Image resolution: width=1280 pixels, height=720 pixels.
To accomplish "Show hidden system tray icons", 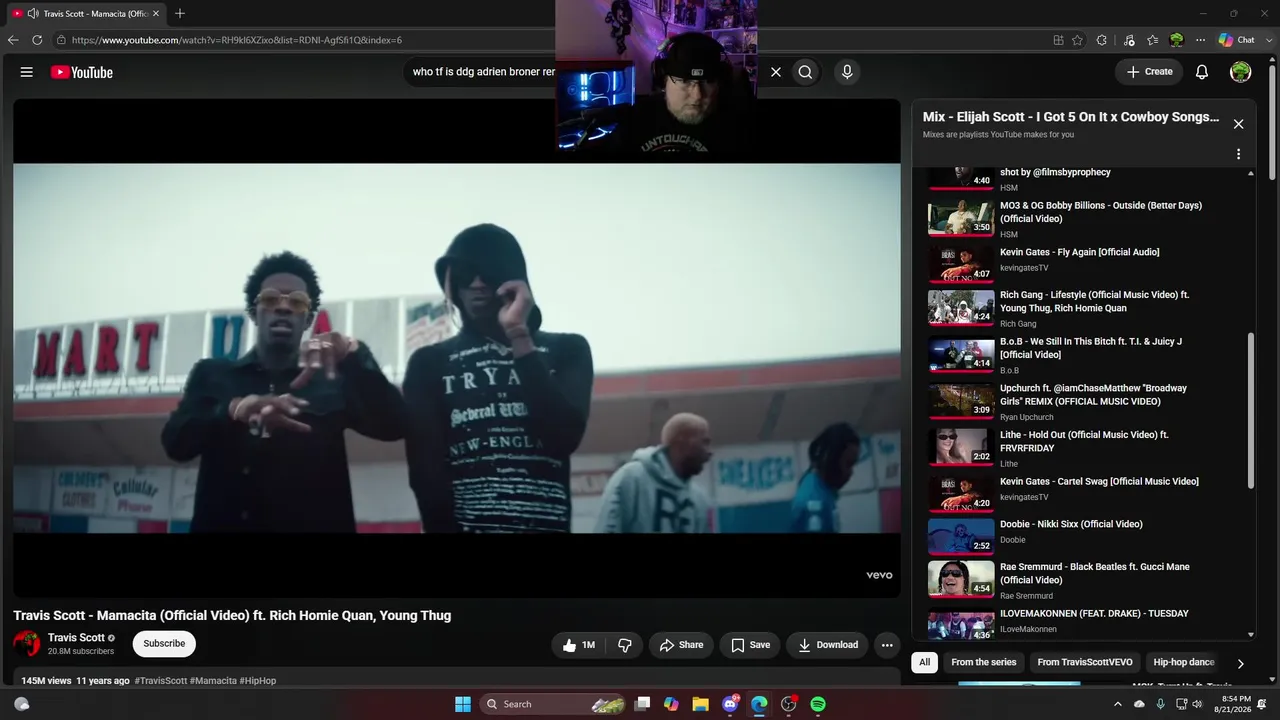I will [x=1118, y=704].
